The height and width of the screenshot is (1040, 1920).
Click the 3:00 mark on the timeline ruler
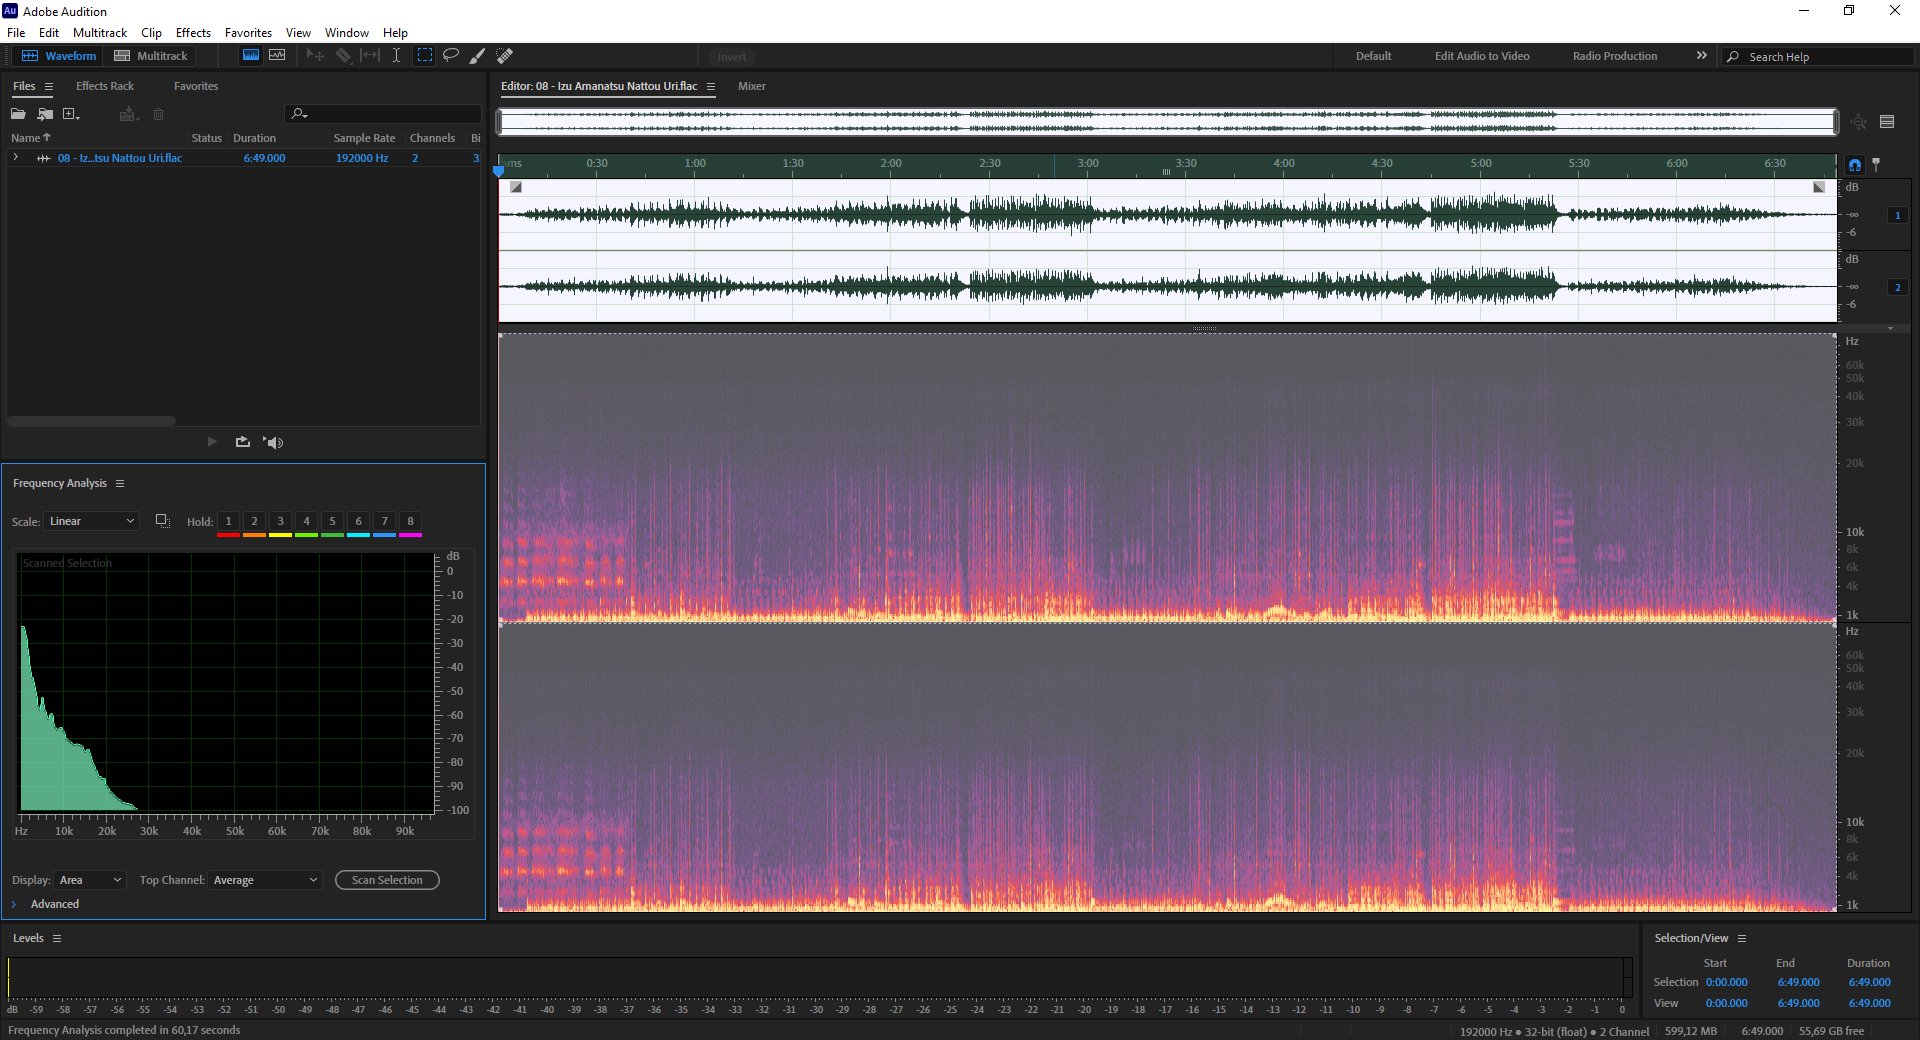(1088, 163)
